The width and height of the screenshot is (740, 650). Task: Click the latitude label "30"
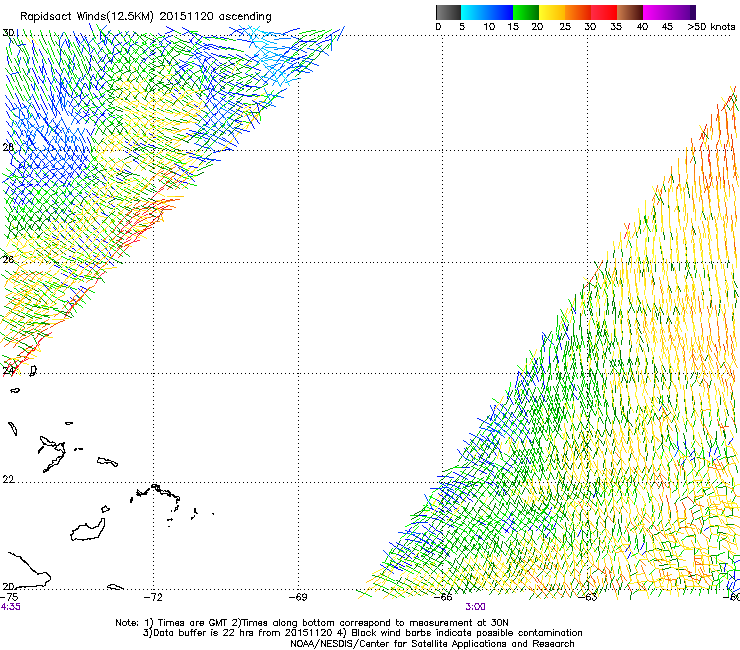pos(8,33)
